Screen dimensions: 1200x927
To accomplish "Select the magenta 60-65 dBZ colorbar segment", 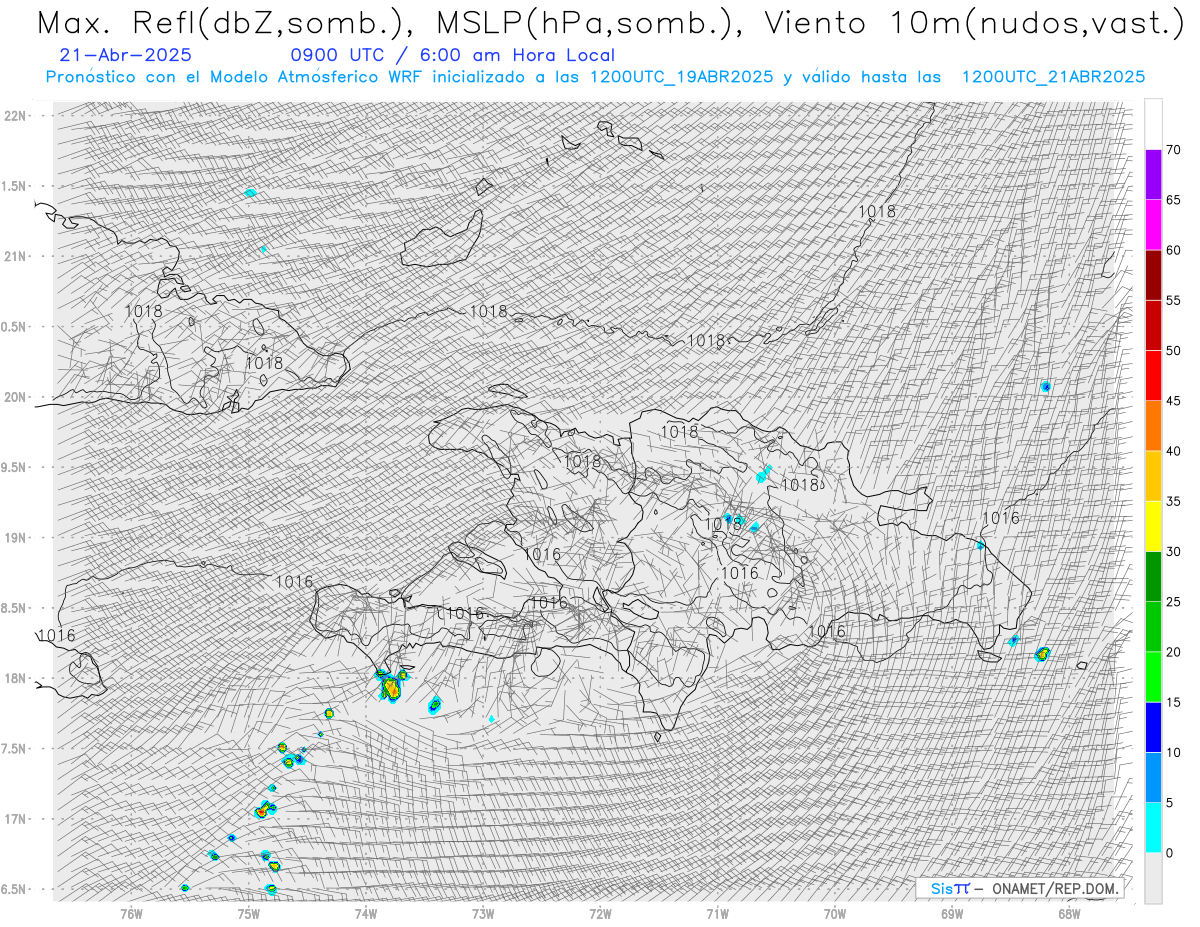I will pyautogui.click(x=1153, y=225).
